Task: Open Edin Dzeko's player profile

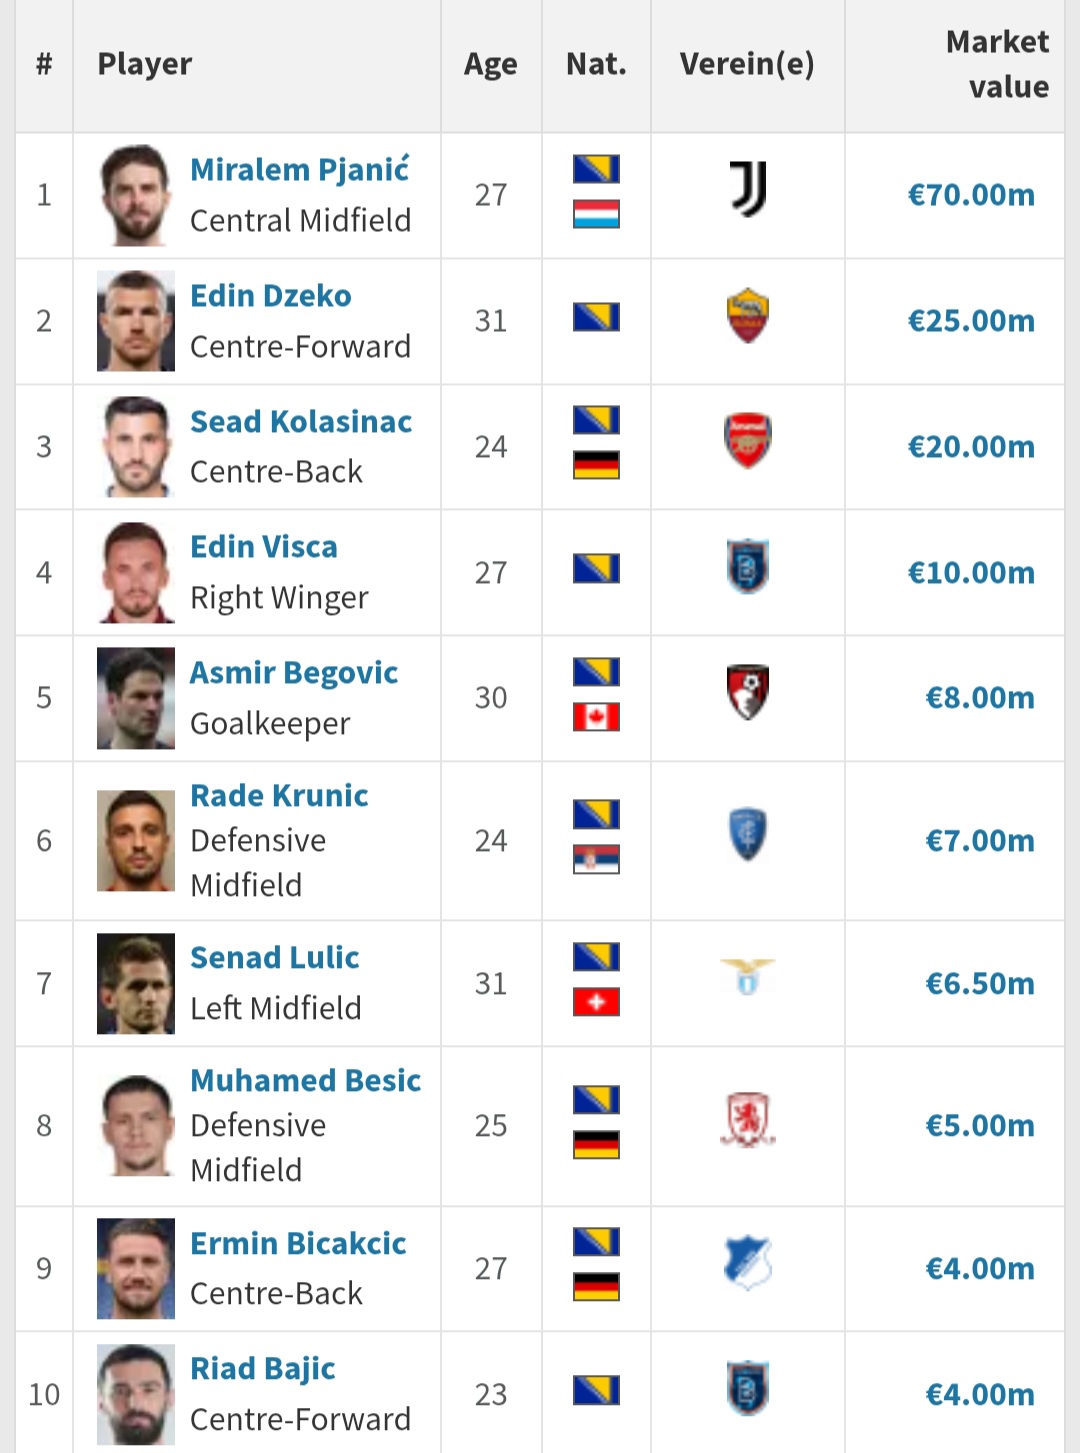Action: [x=270, y=296]
